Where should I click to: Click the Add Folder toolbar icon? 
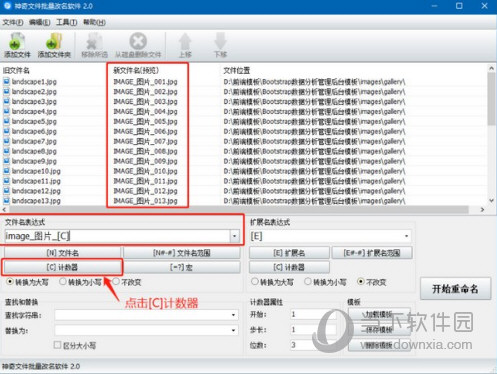click(54, 45)
